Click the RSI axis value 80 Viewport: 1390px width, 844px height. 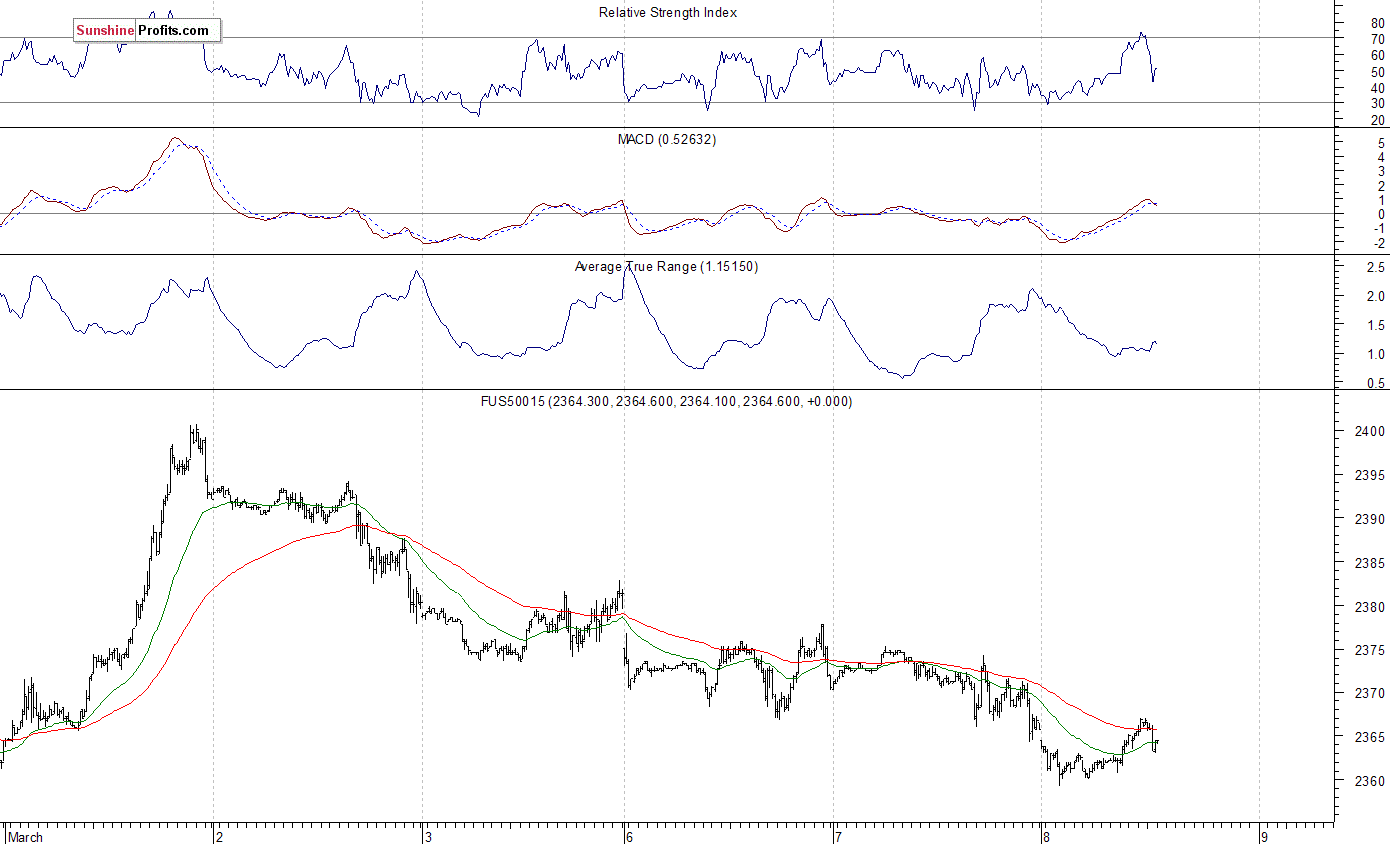(x=1378, y=22)
